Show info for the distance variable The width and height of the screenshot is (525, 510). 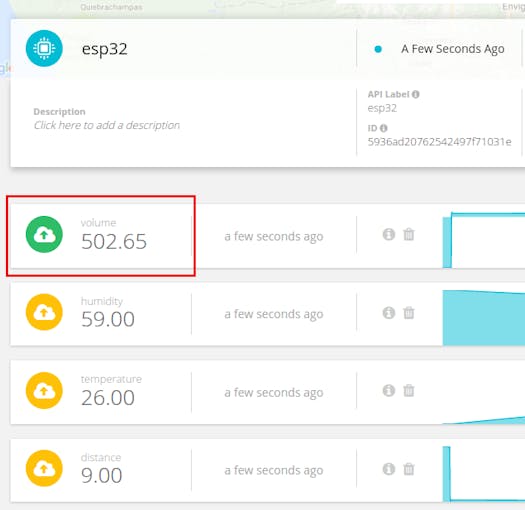pyautogui.click(x=389, y=469)
